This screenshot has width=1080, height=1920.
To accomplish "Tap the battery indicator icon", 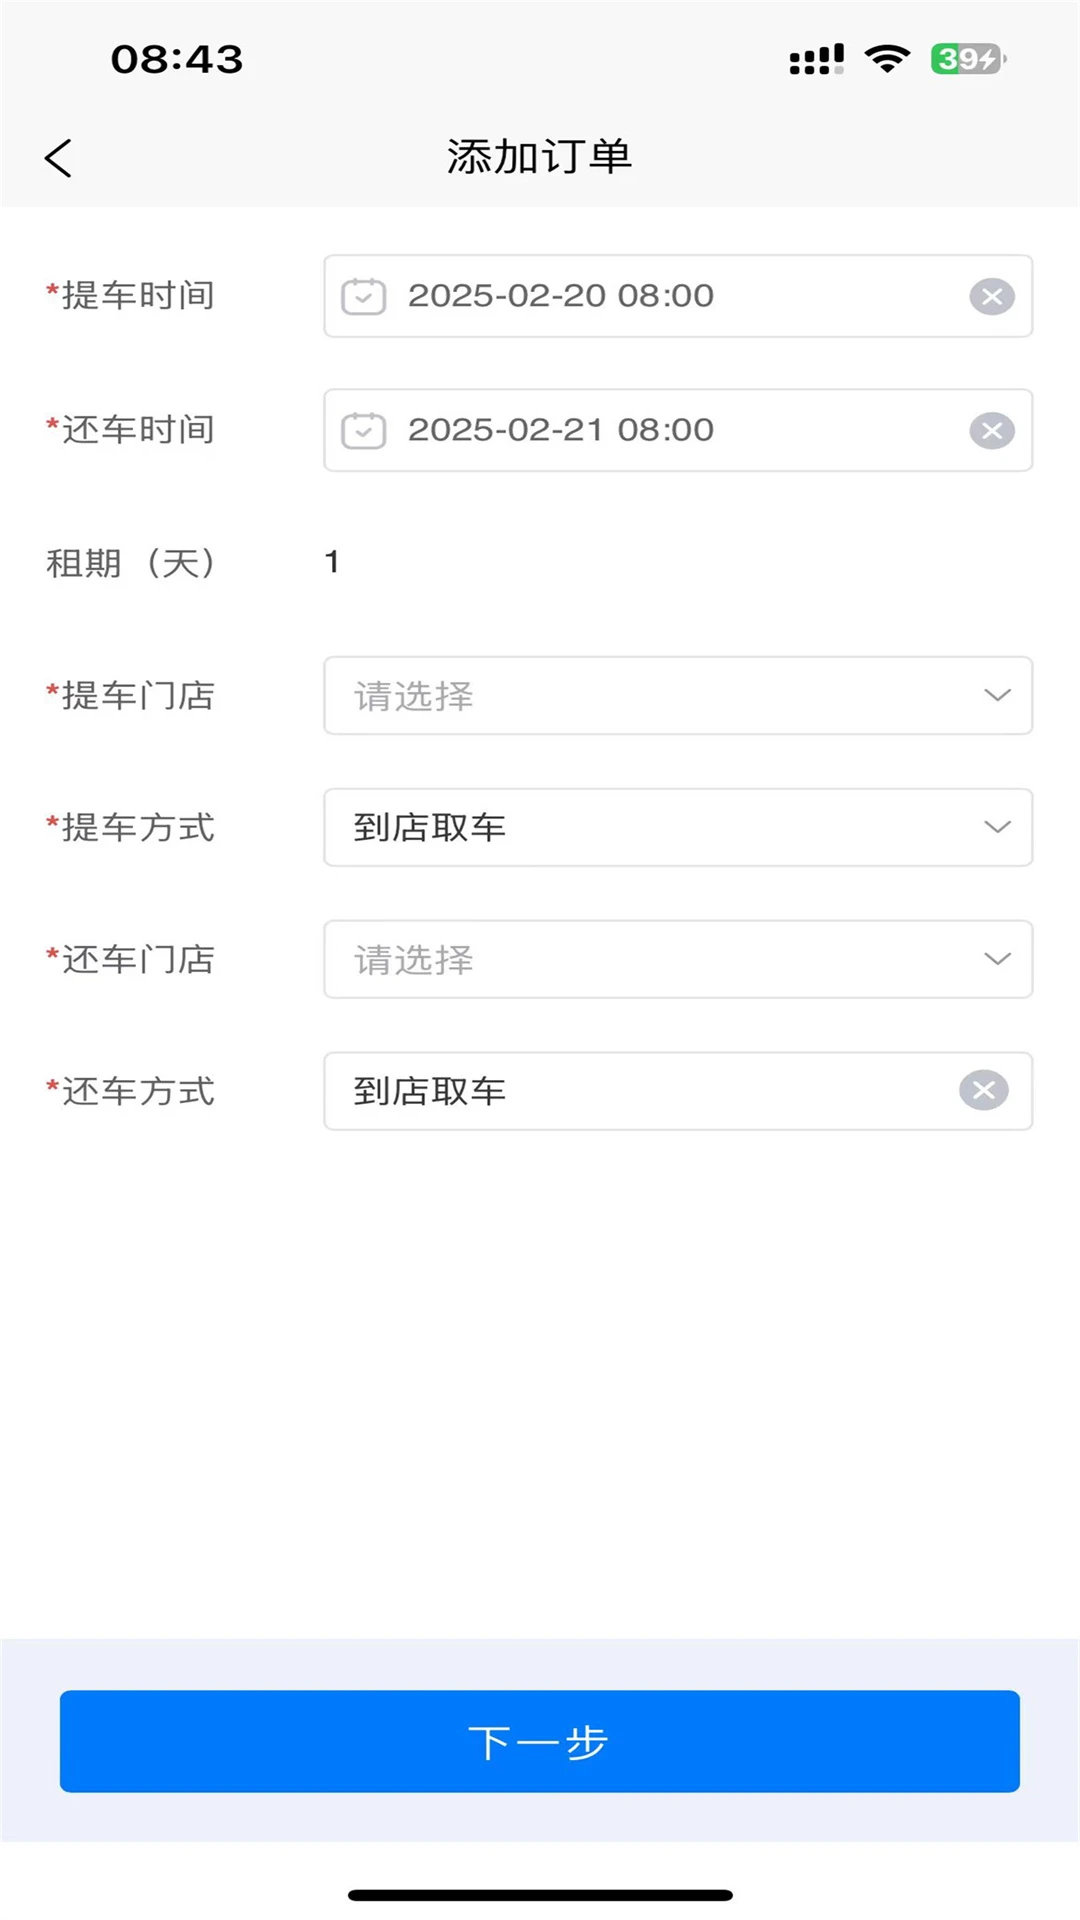I will pos(967,59).
